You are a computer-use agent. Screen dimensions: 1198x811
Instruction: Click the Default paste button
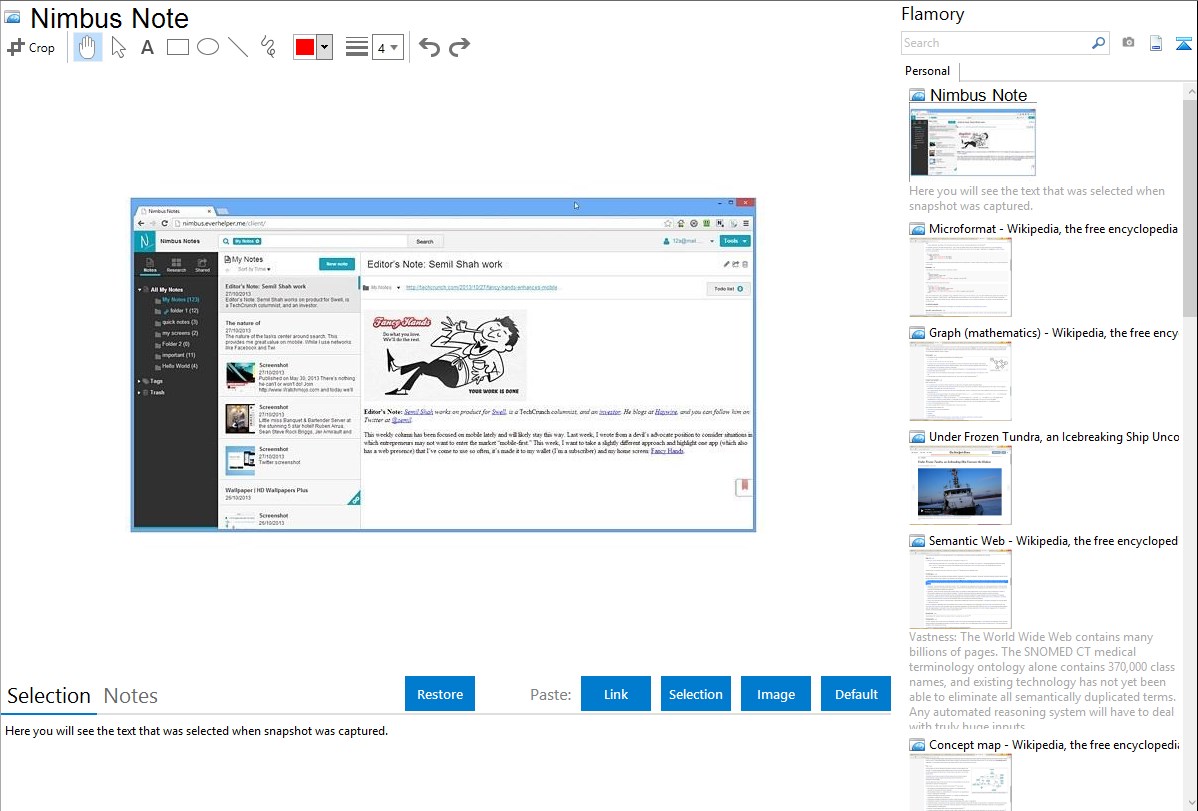(856, 694)
